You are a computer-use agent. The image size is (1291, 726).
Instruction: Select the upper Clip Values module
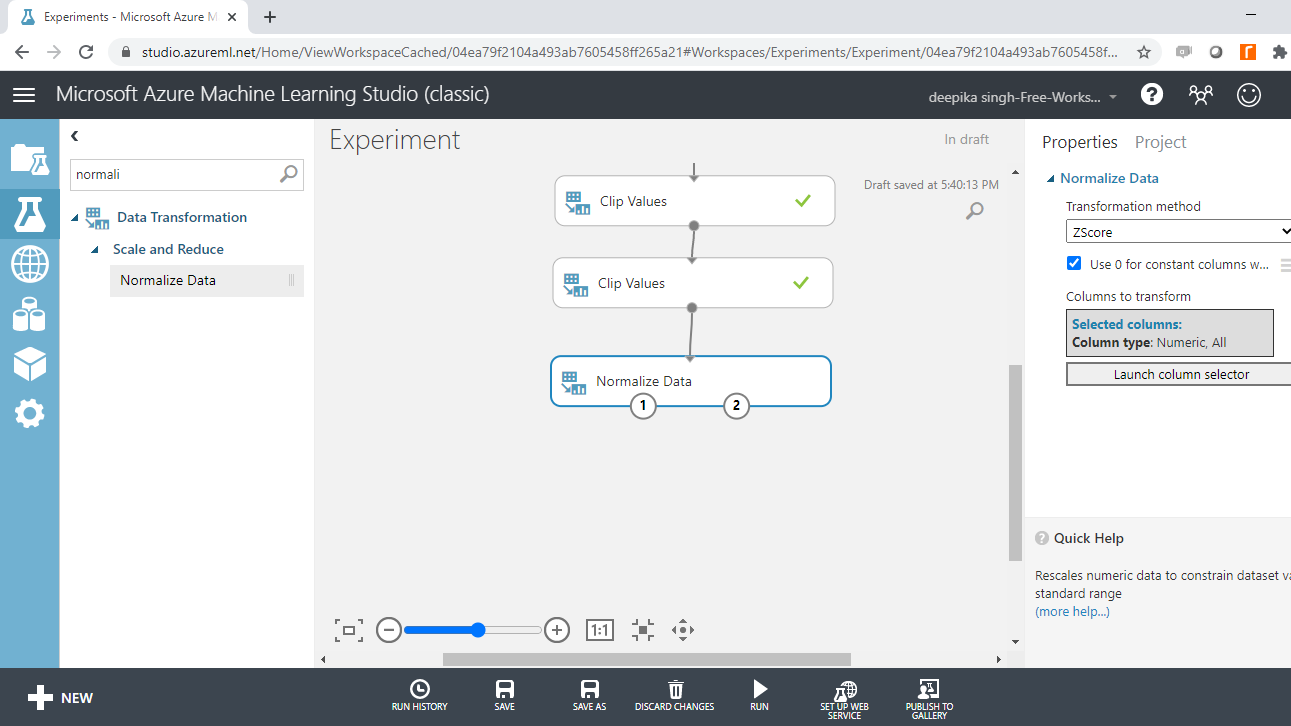pyautogui.click(x=694, y=201)
